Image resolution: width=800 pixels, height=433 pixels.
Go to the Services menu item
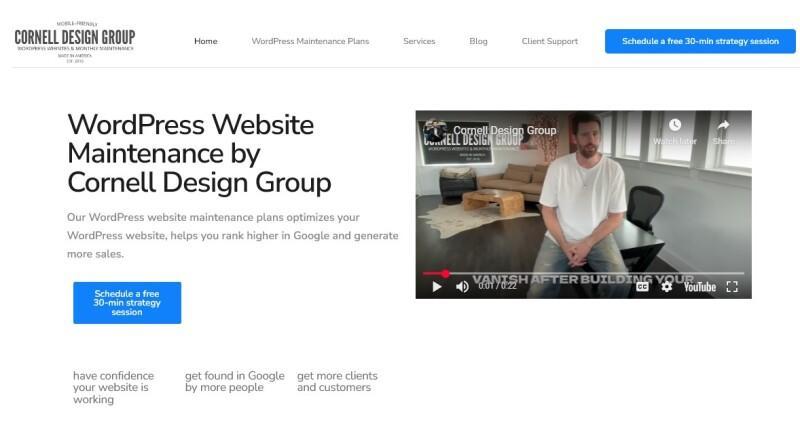tap(419, 41)
